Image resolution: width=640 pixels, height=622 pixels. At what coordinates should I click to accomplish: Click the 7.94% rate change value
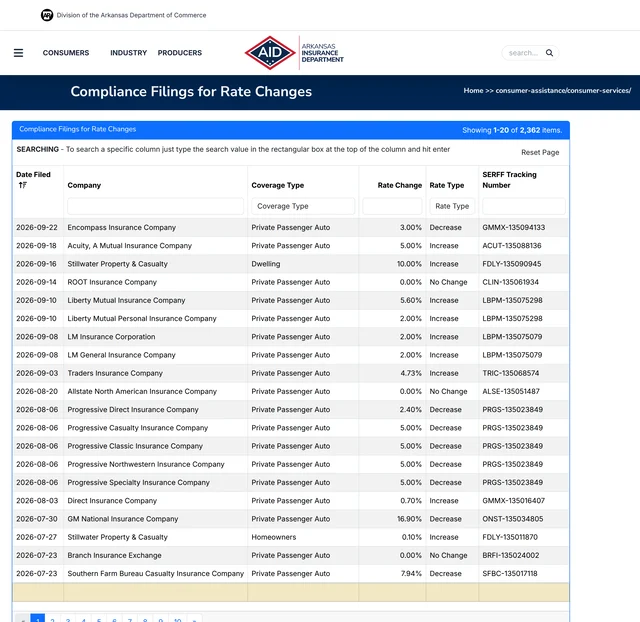tap(411, 573)
